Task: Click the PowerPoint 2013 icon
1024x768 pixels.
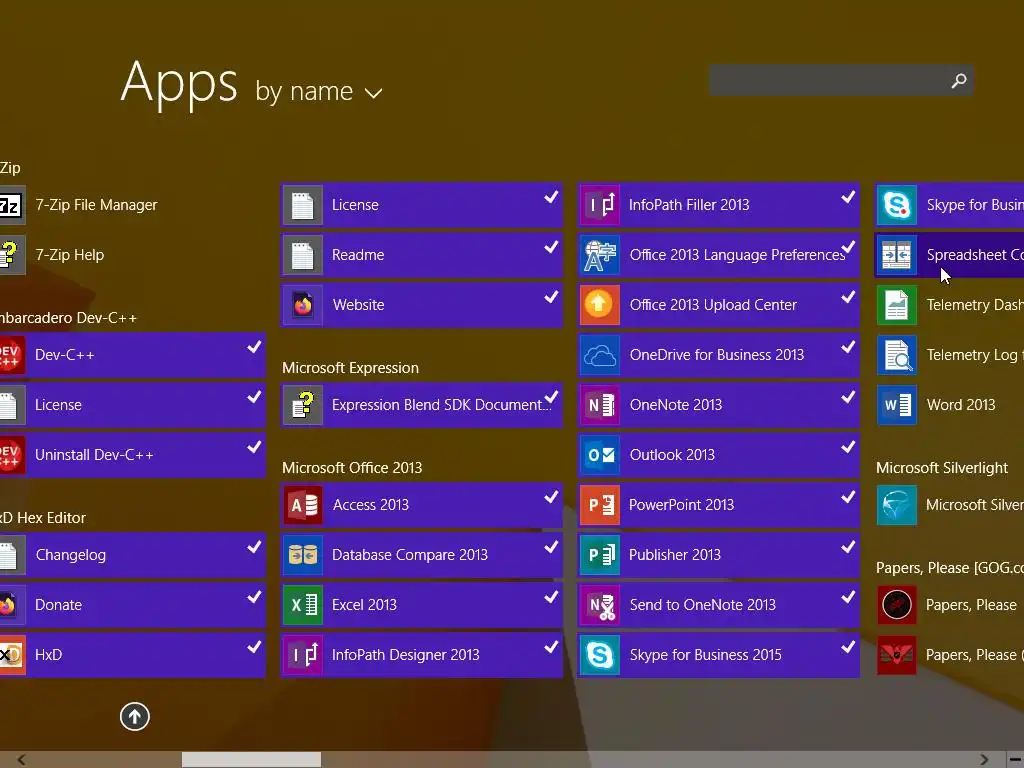Action: pyautogui.click(x=600, y=505)
